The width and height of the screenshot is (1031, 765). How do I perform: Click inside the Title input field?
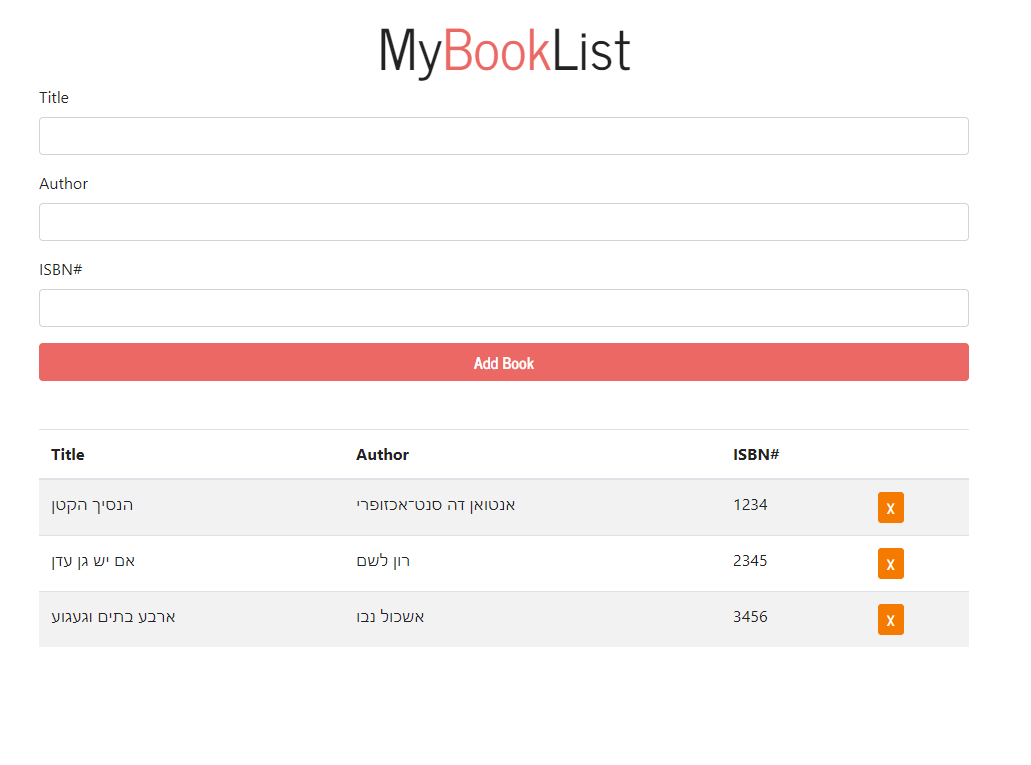tap(503, 135)
